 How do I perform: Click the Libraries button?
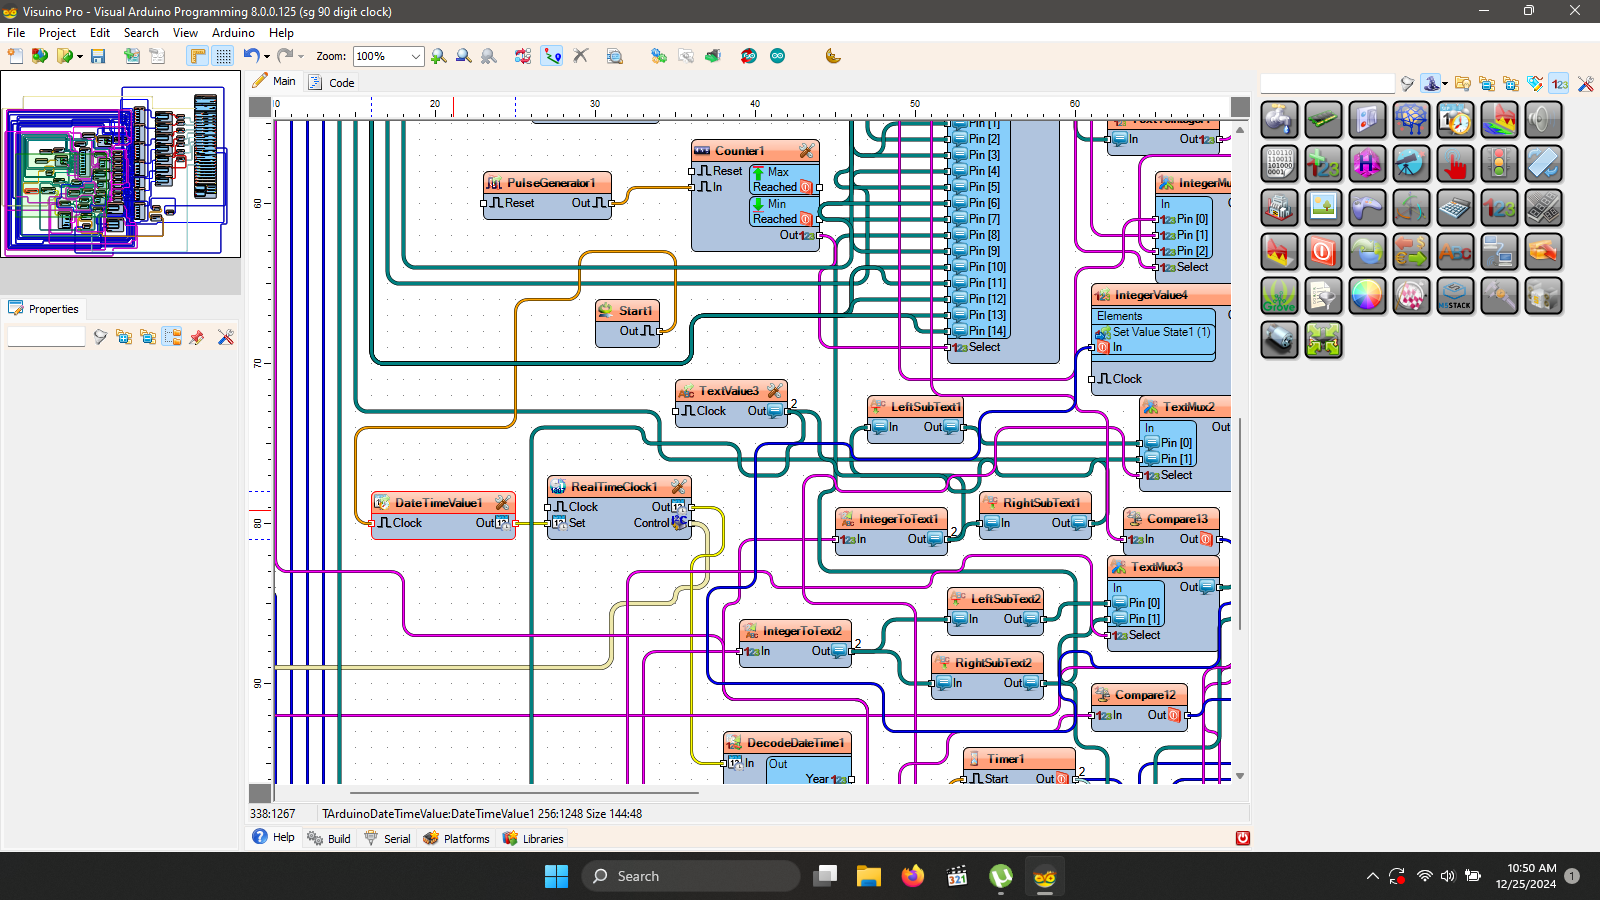(x=533, y=838)
